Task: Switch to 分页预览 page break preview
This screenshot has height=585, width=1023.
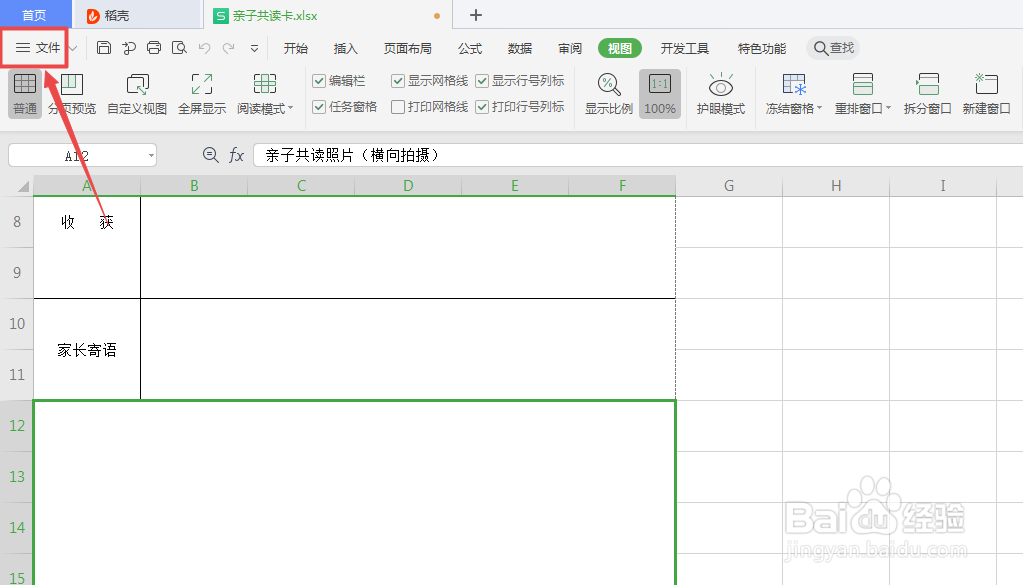Action: (72, 94)
